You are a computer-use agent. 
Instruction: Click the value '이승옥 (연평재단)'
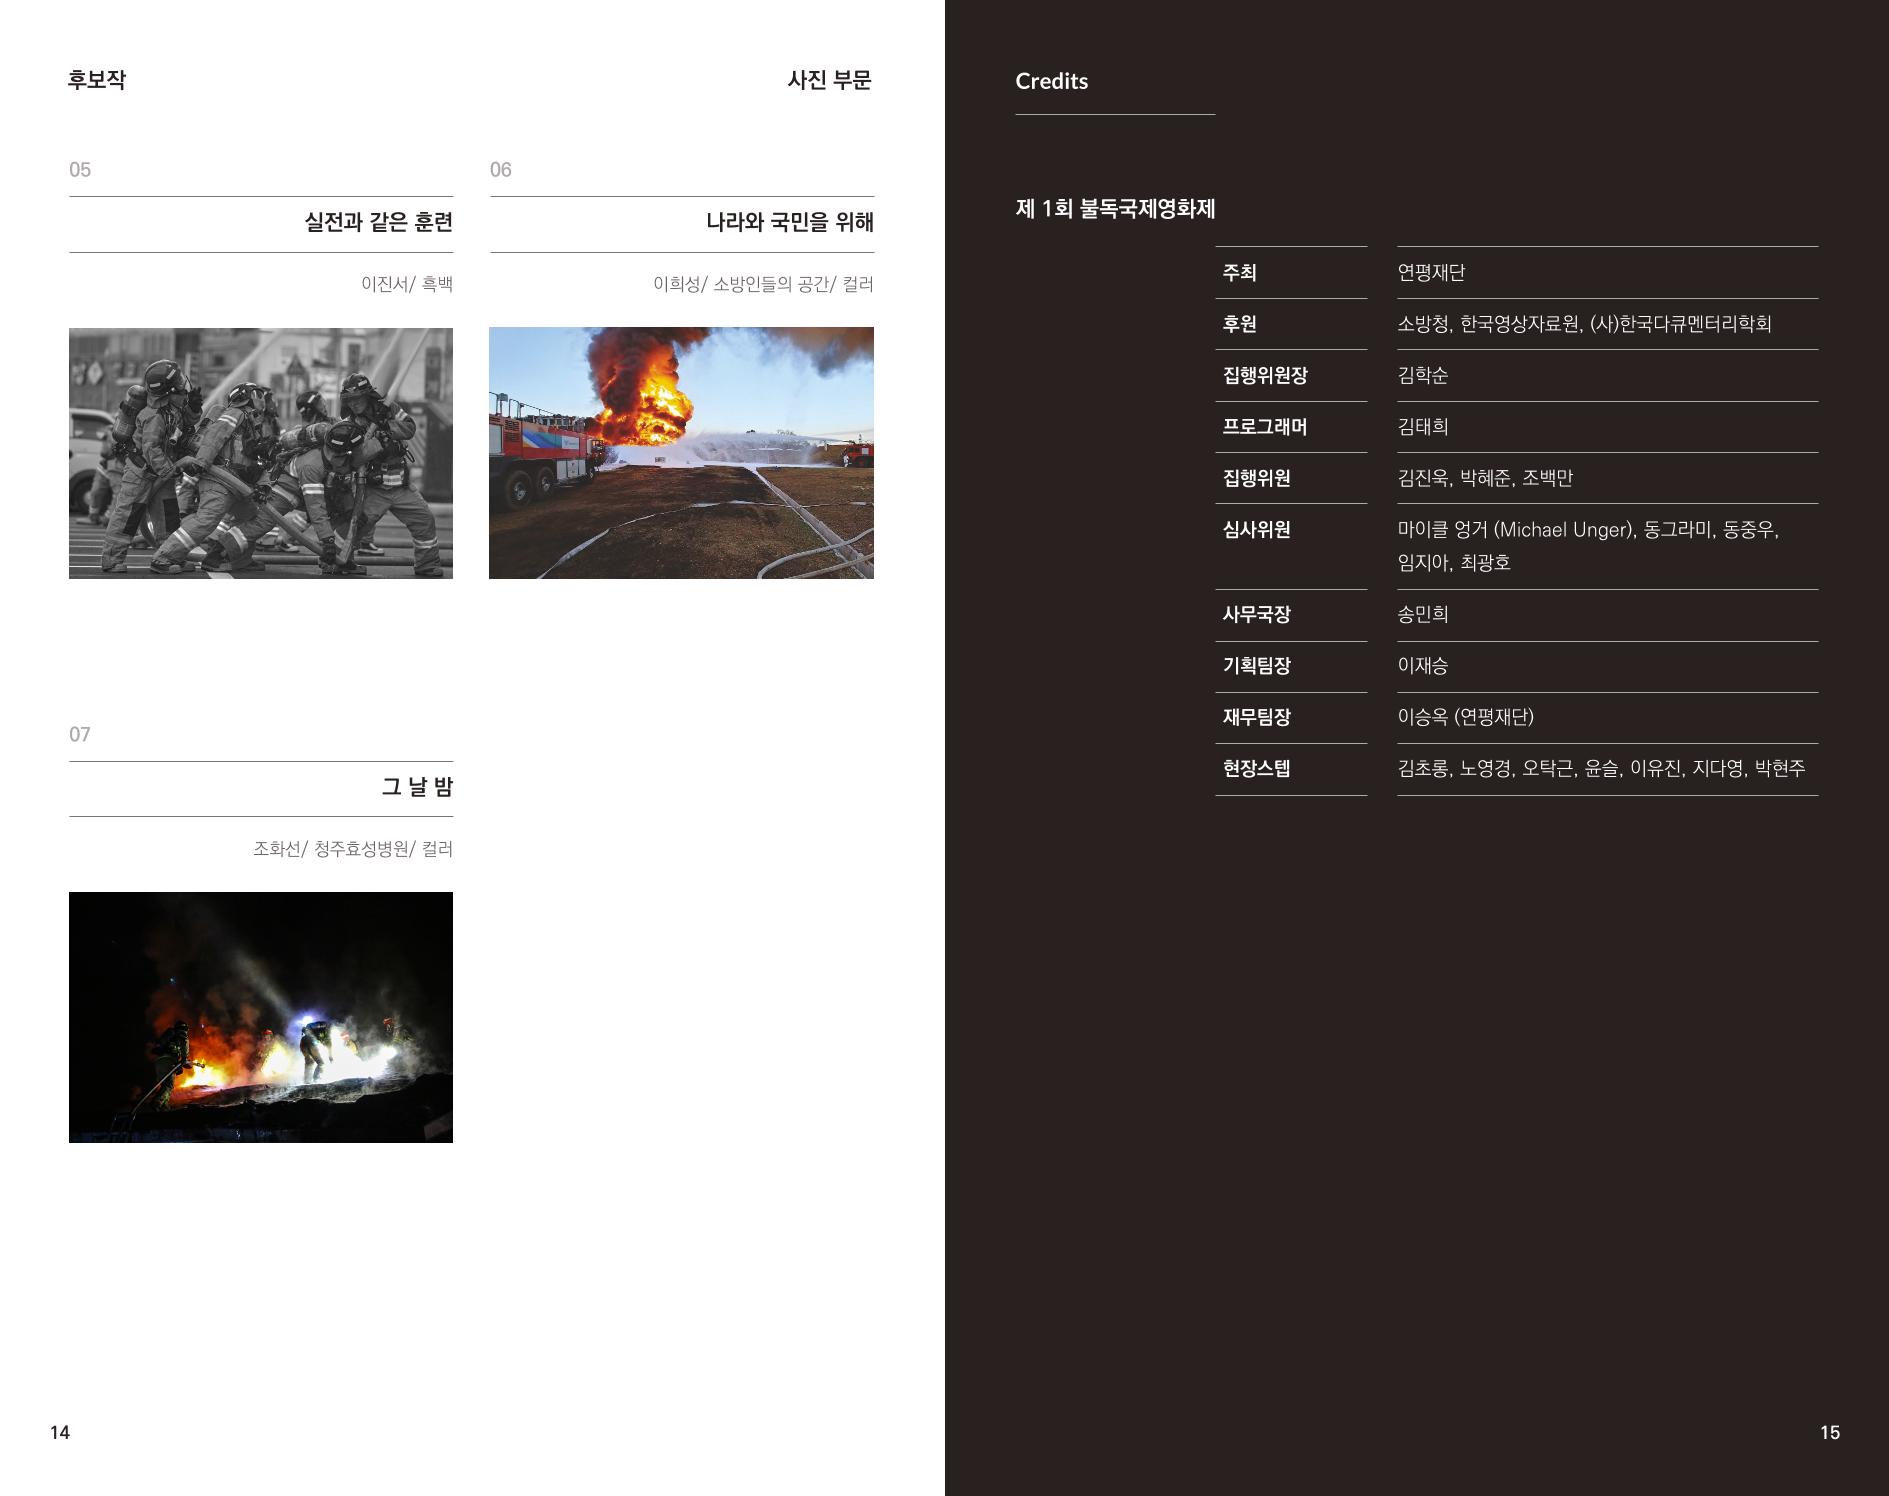point(1465,717)
